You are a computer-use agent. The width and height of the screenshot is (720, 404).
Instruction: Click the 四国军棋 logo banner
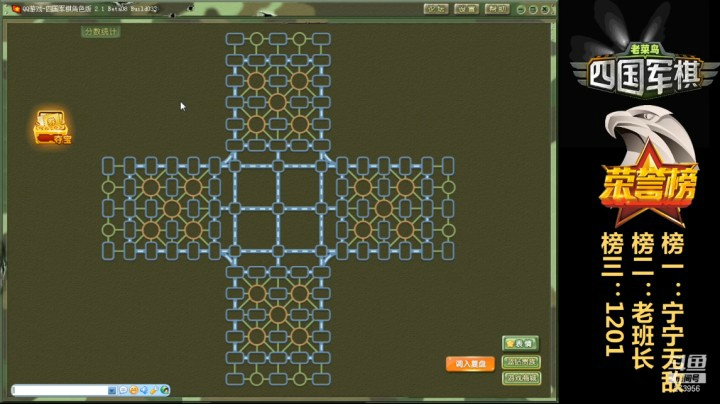645,71
